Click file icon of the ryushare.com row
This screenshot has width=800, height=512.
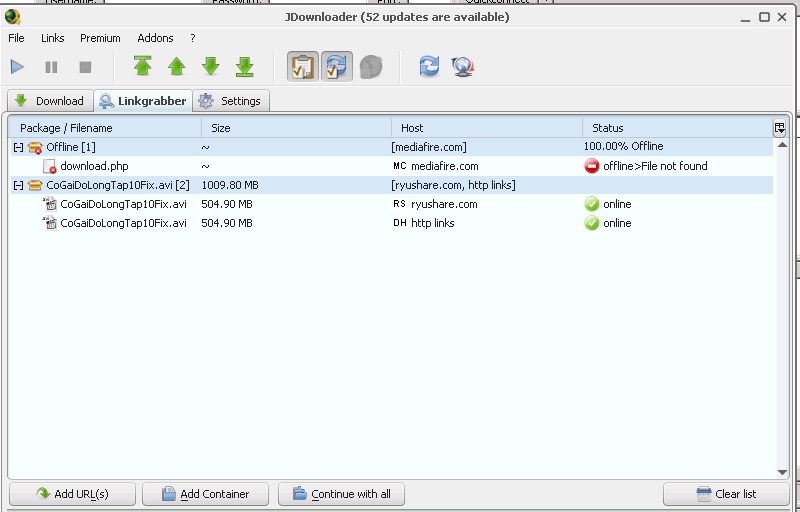click(x=49, y=204)
